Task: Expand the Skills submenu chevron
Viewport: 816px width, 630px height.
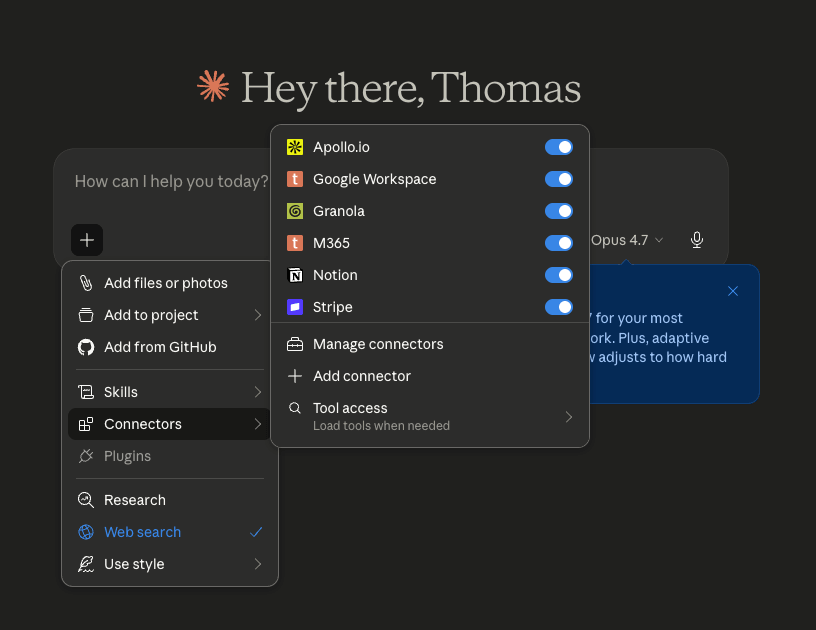Action: click(x=258, y=392)
